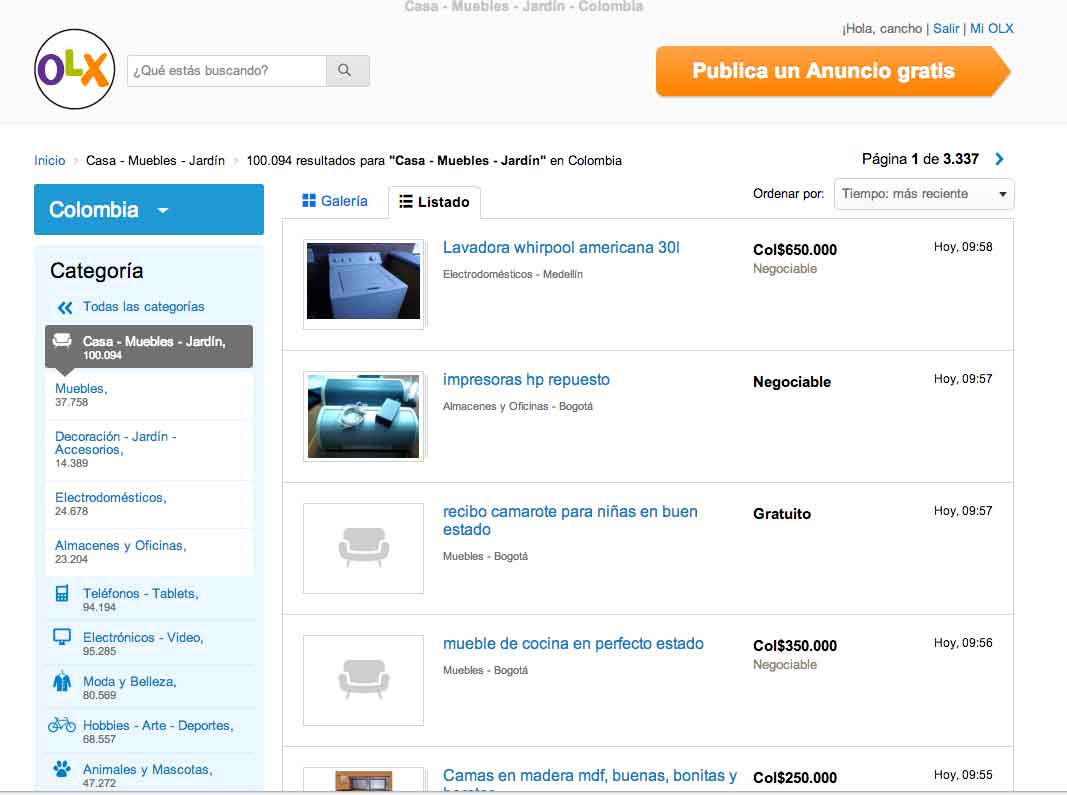The image size is (1067, 795).
Task: Click the washing machine thumbnail image
Action: [363, 283]
